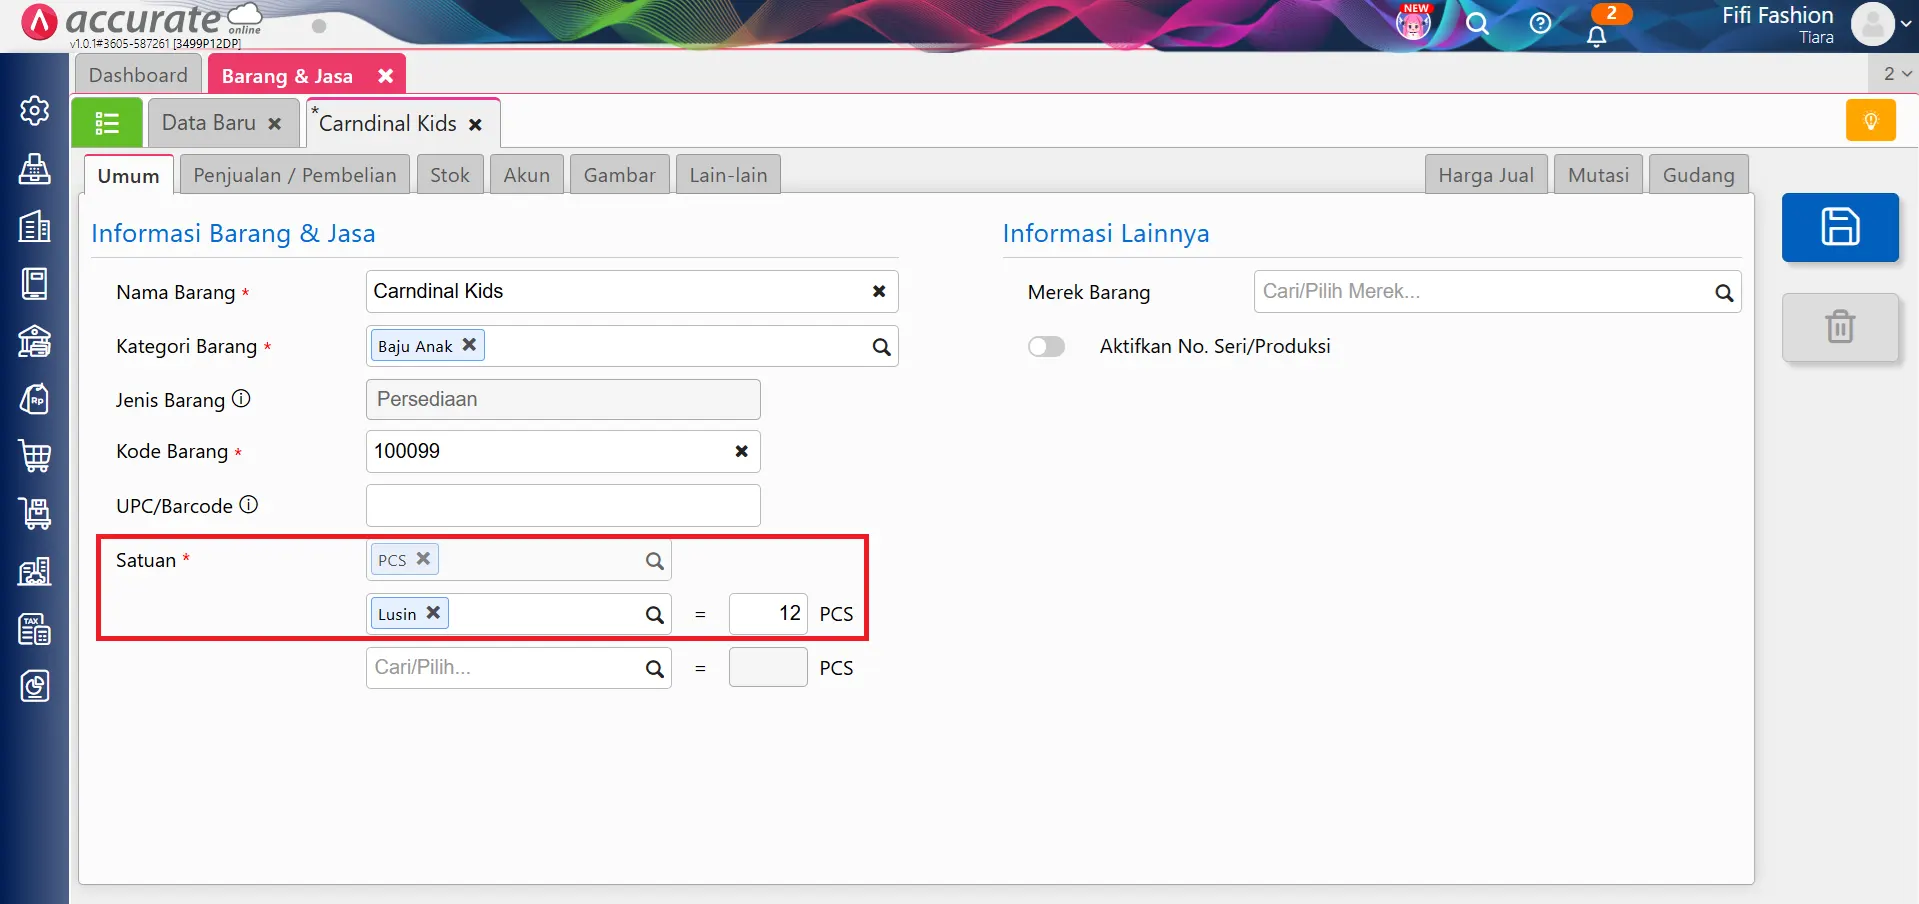Save the Carndinal Kids item record

1839,227
